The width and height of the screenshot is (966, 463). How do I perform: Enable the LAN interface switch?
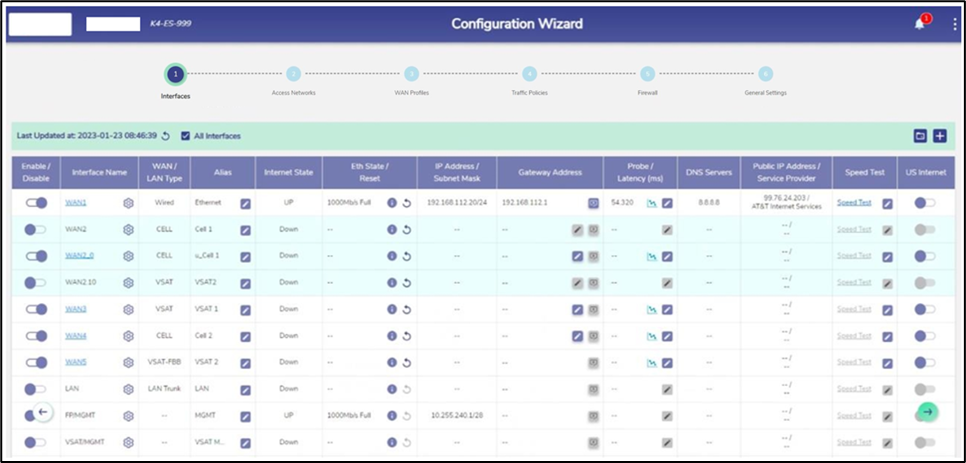[36, 388]
